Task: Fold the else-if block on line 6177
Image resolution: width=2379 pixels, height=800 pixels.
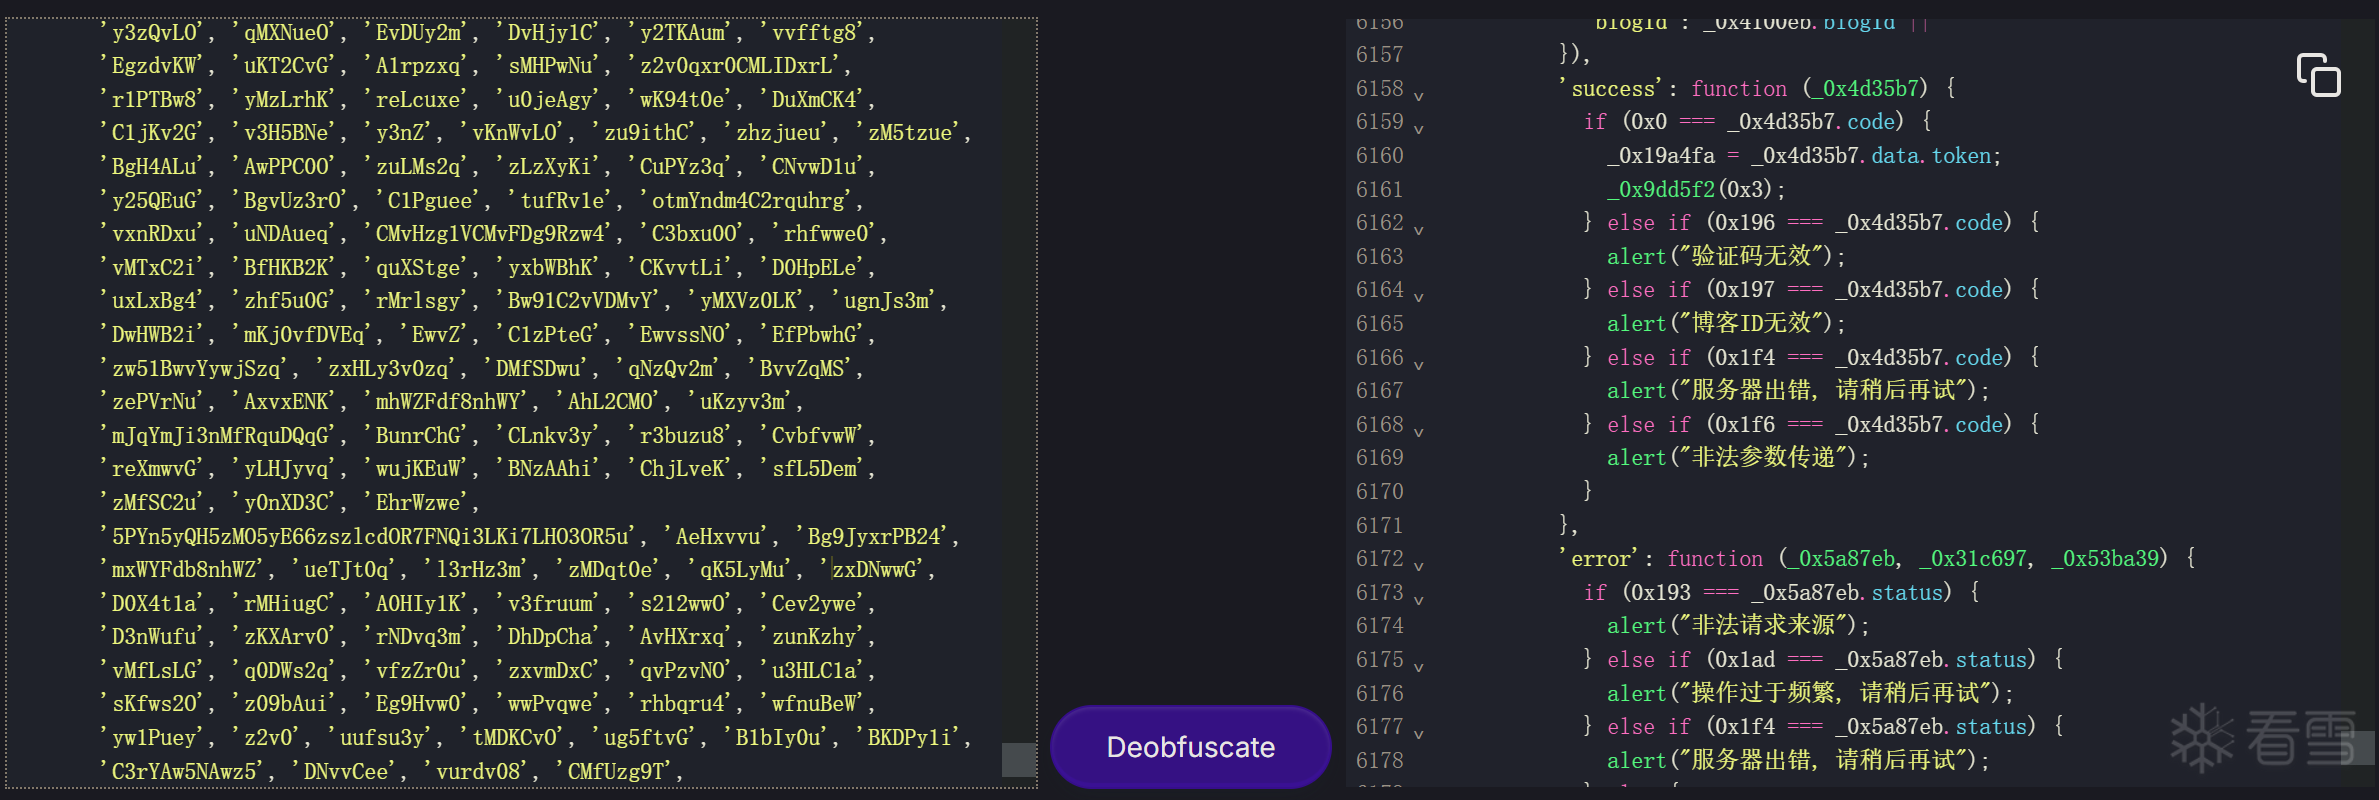Action: pos(1419,733)
